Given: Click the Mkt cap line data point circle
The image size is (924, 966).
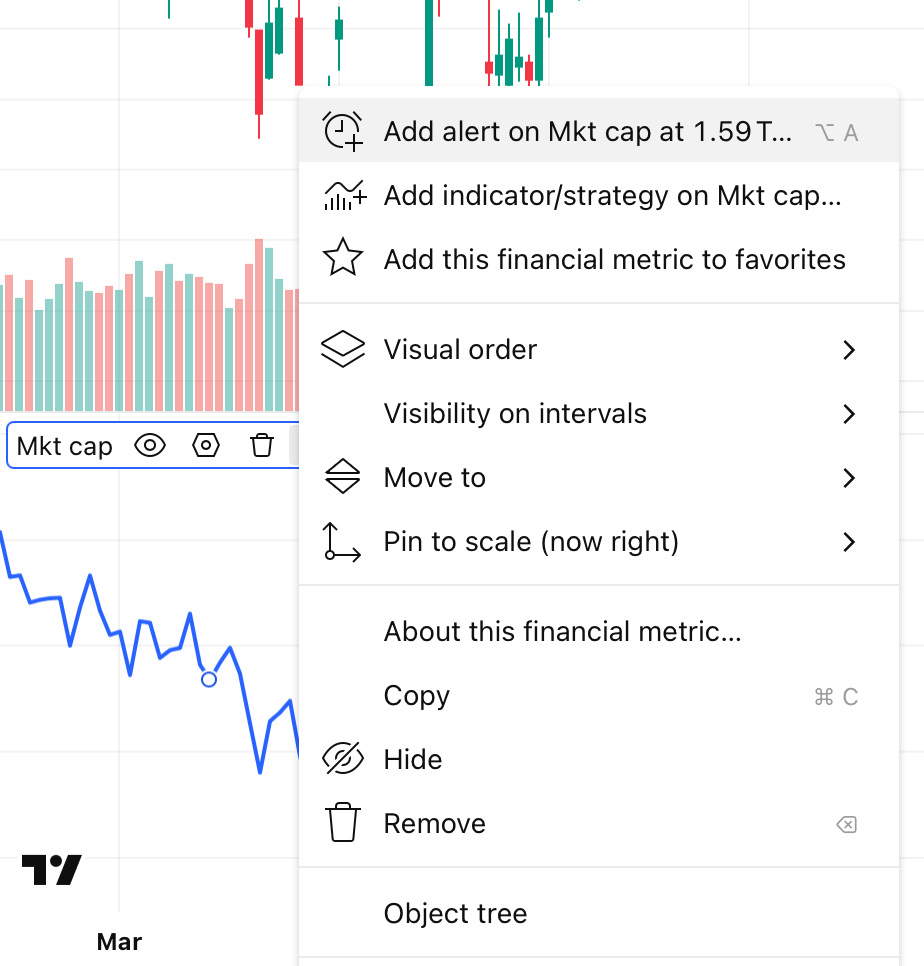Looking at the screenshot, I should (x=209, y=679).
